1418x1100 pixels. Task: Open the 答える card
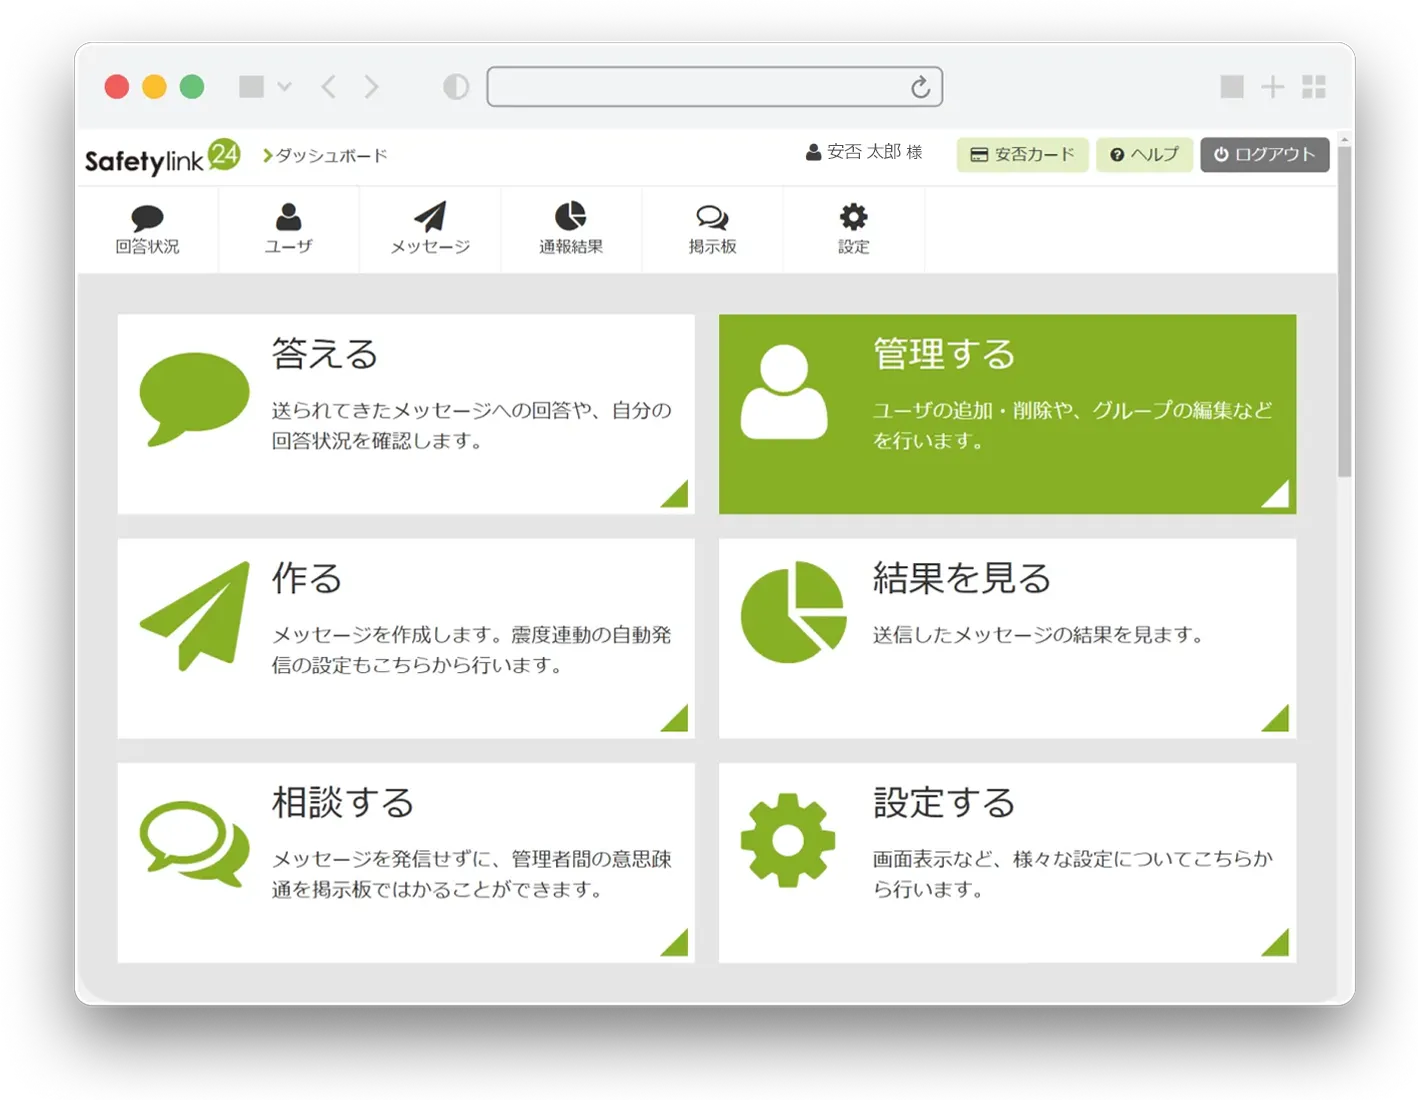click(406, 414)
